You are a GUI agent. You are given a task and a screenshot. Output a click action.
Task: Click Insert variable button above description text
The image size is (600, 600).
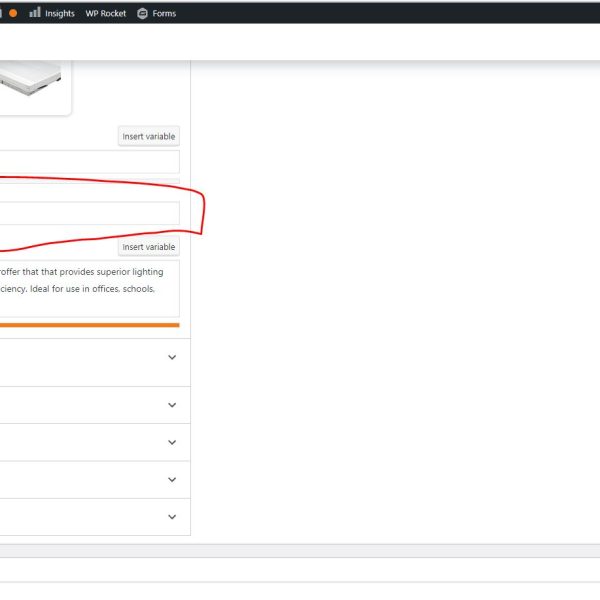(148, 247)
